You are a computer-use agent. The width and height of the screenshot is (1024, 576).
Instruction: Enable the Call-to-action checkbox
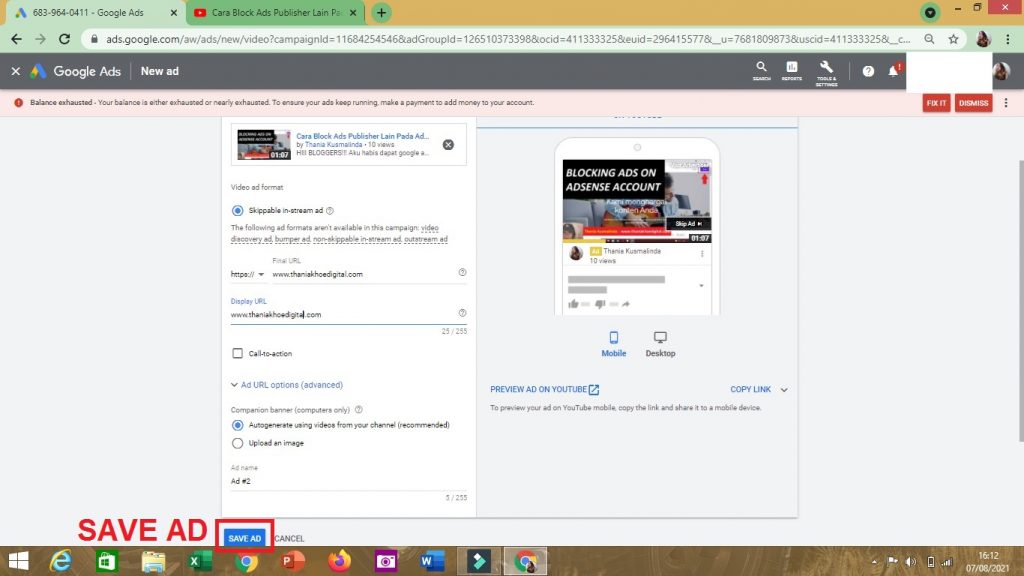237,354
